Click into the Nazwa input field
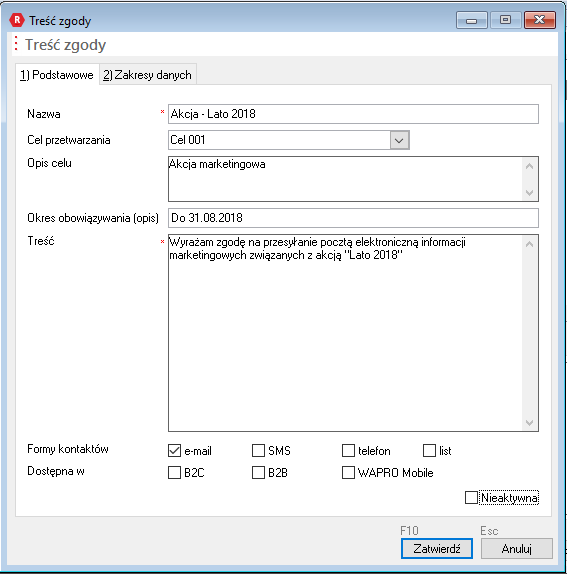The height and width of the screenshot is (575, 567). [x=353, y=114]
